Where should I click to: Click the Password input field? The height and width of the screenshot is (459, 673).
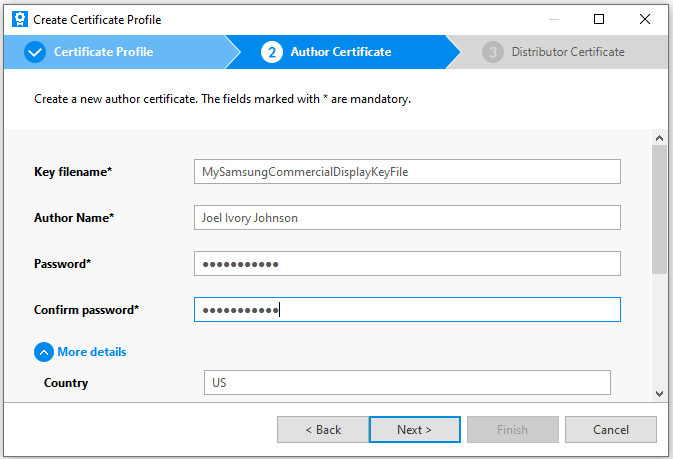click(x=406, y=264)
